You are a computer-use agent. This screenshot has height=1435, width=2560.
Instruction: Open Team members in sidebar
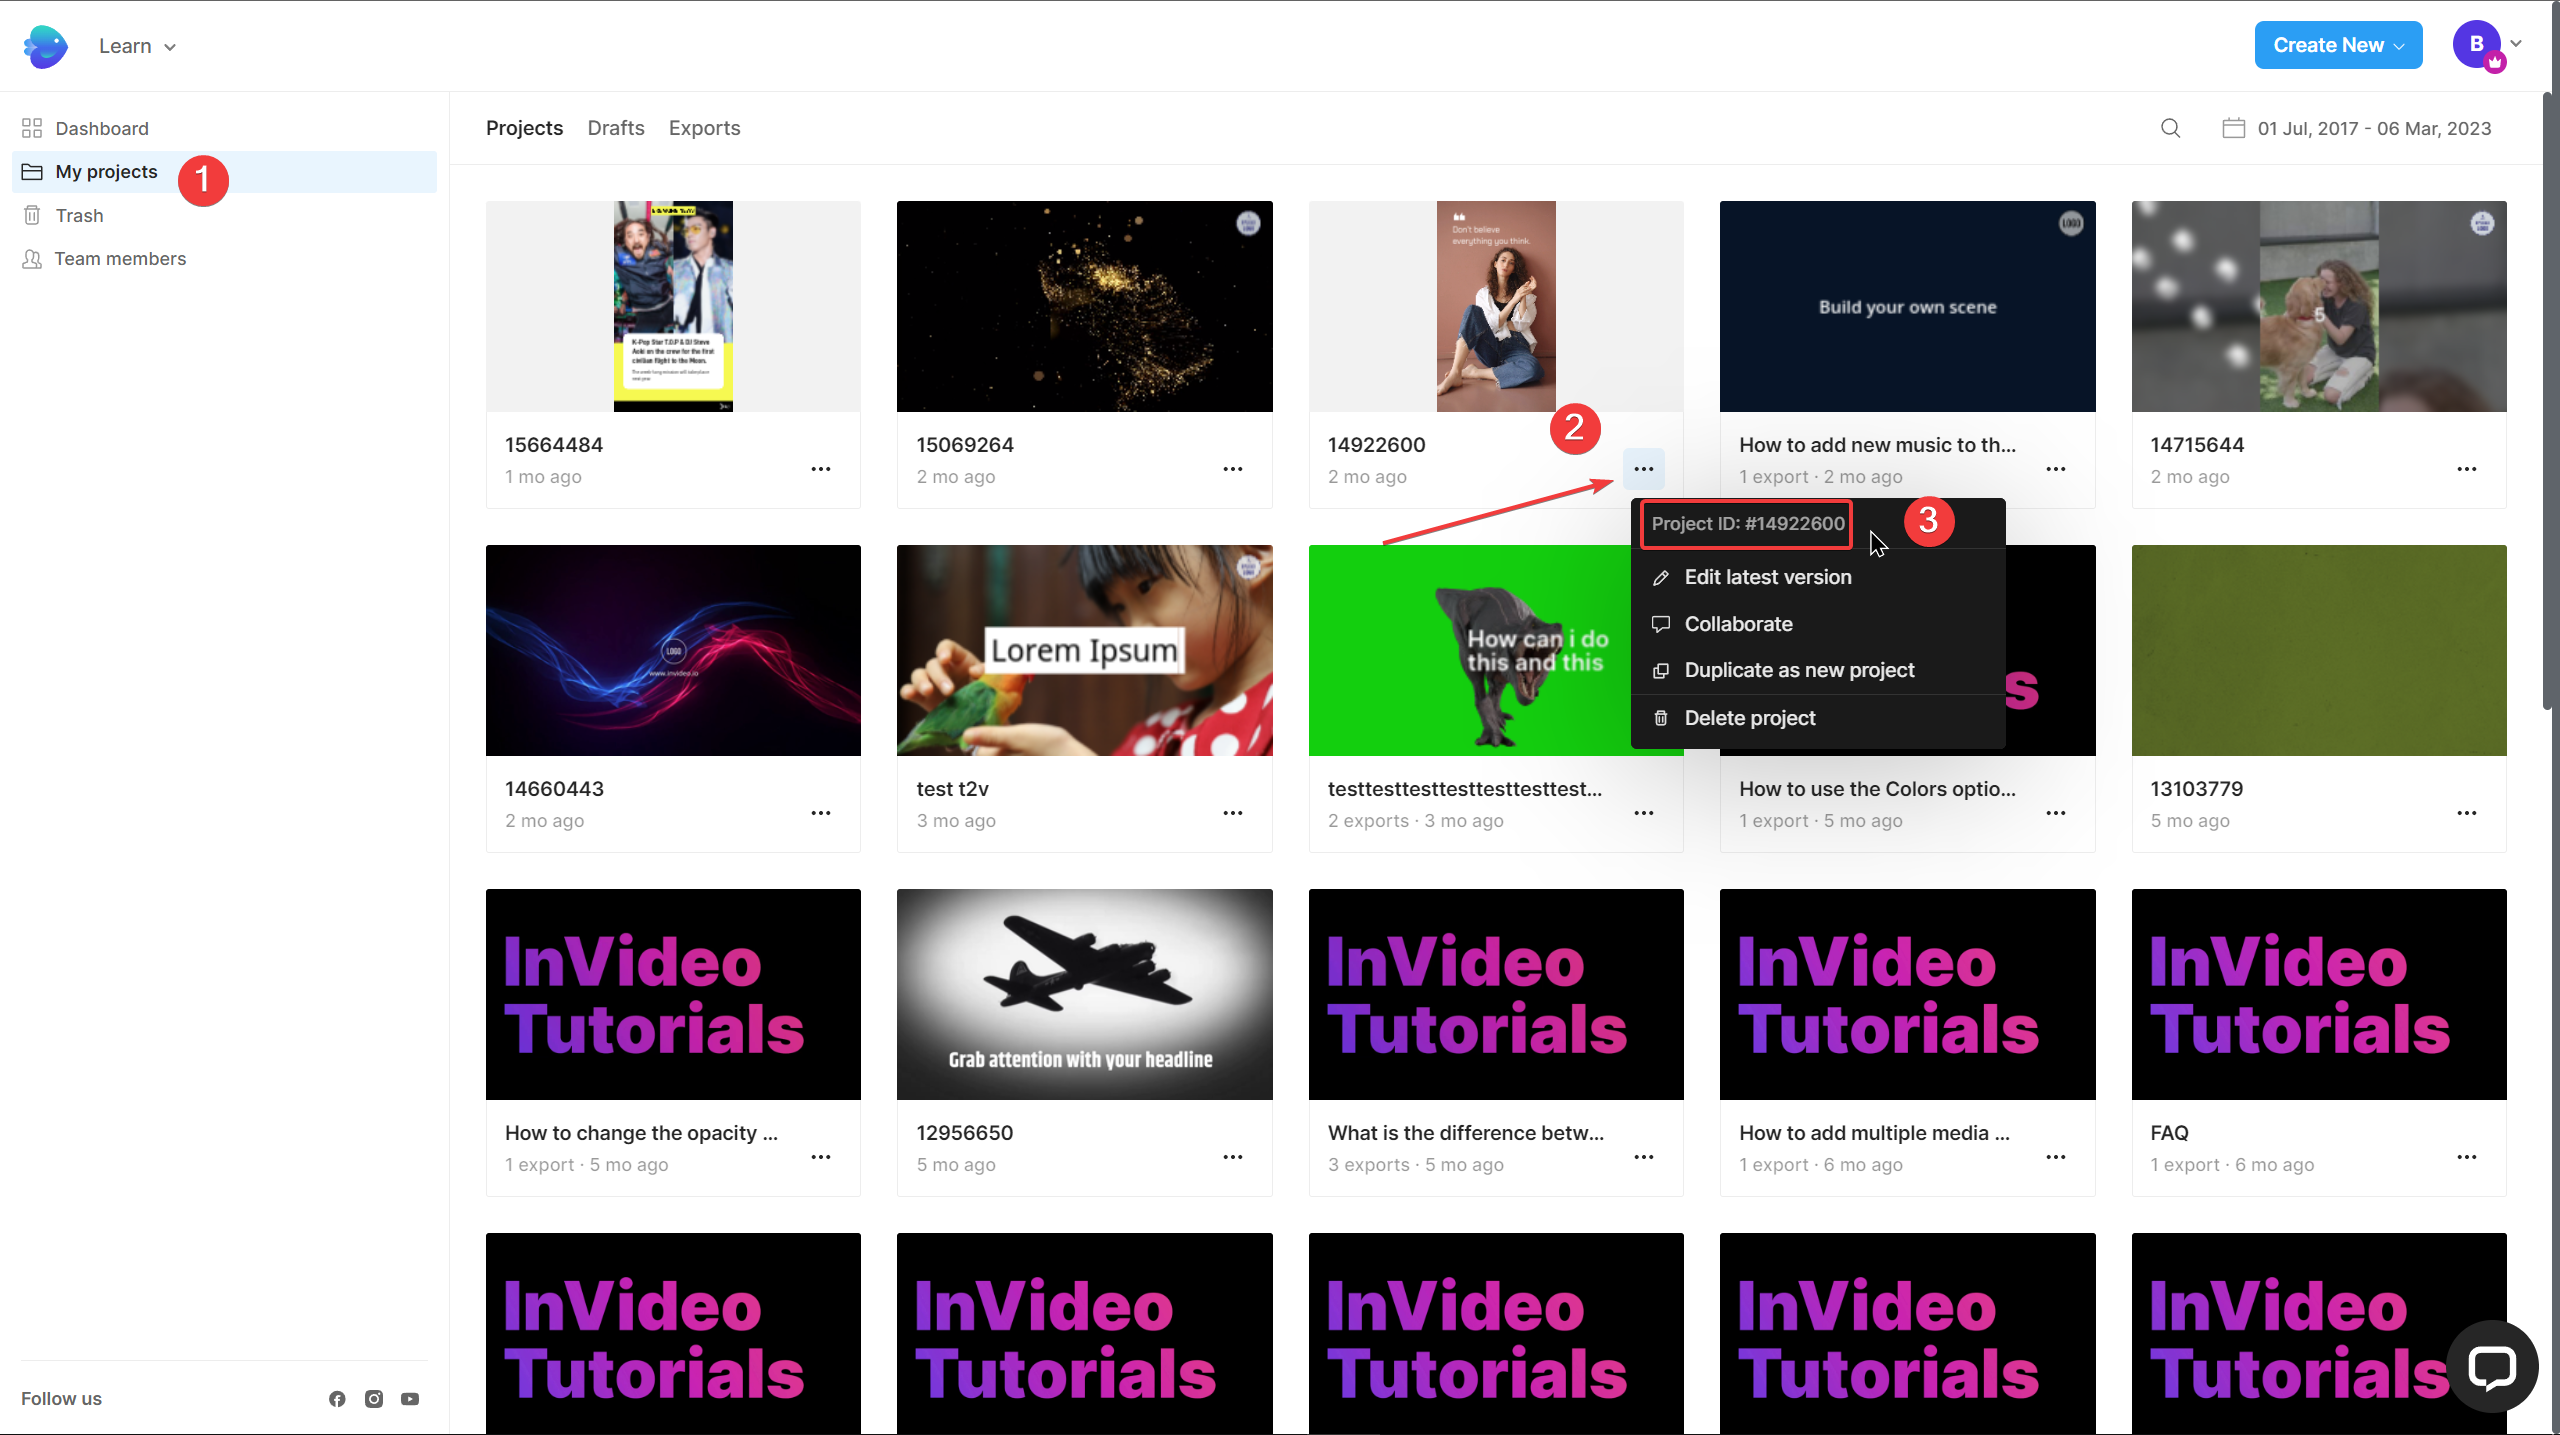224,259
